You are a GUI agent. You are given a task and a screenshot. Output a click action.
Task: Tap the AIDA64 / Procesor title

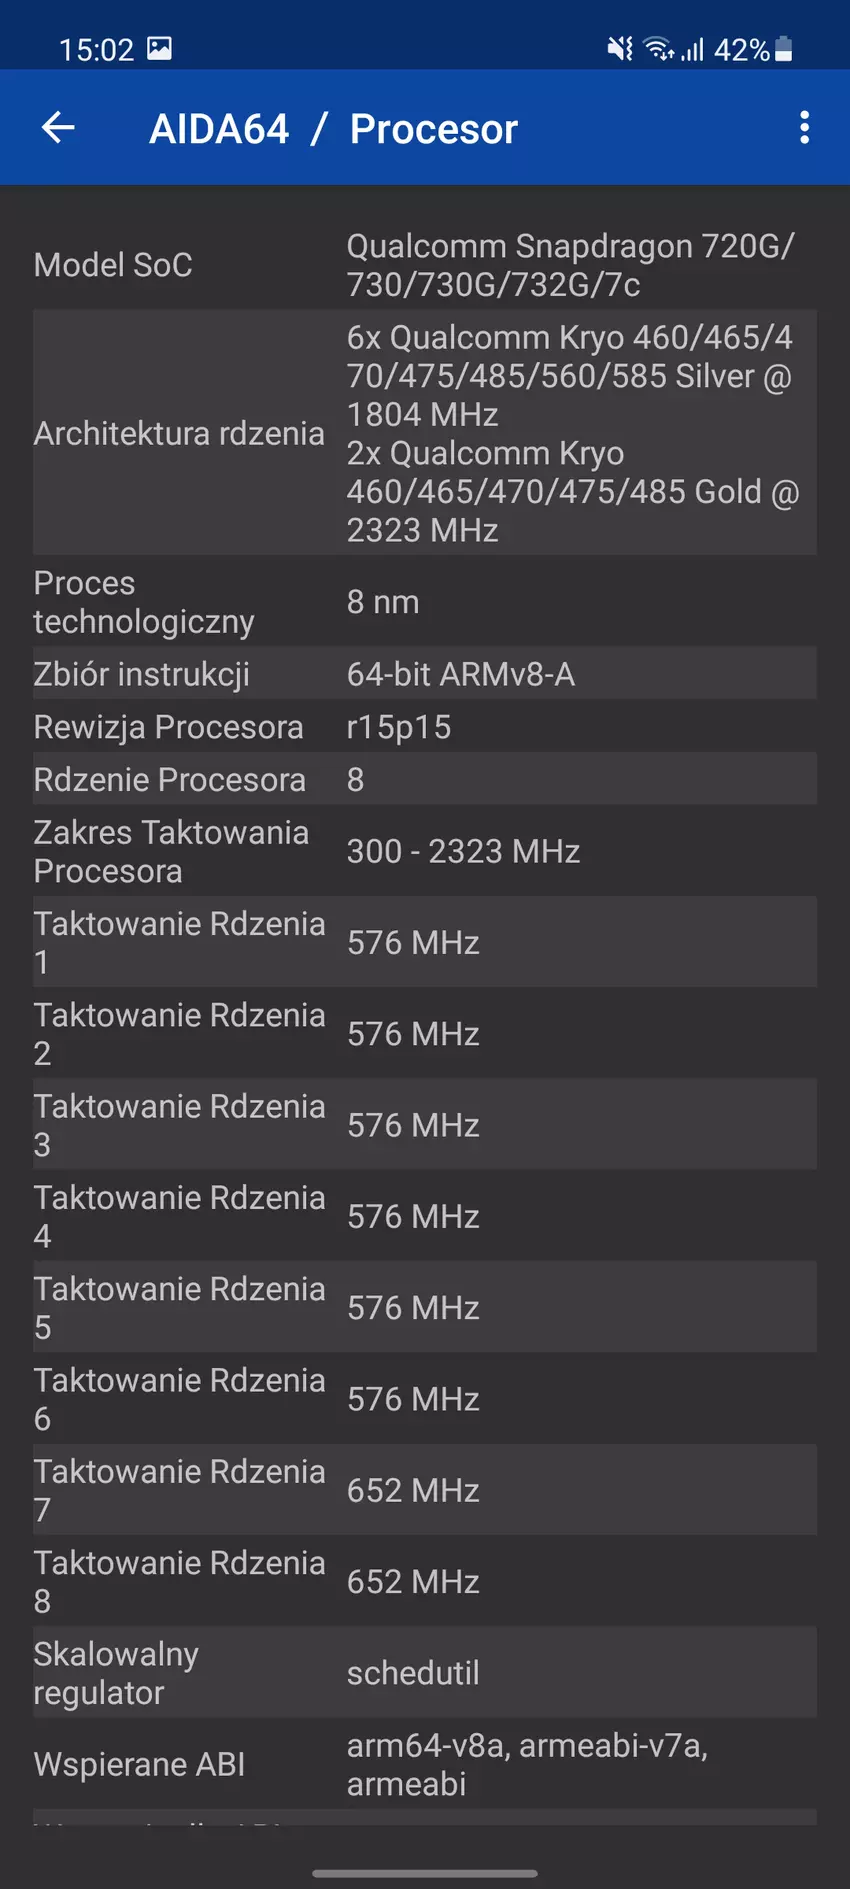pyautogui.click(x=333, y=129)
